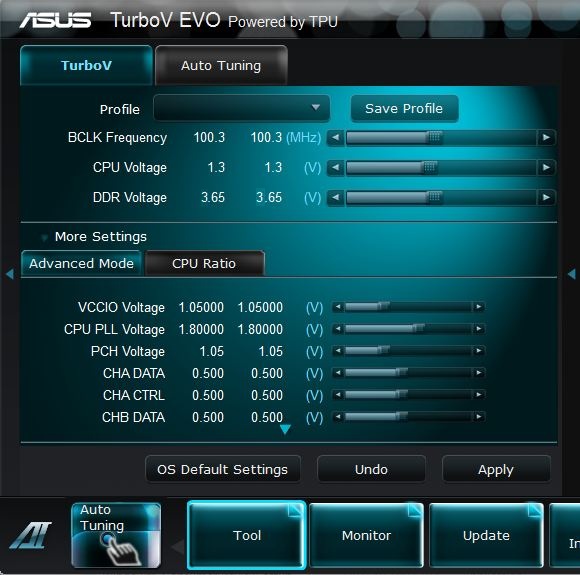Select the Advanced Mode tab
This screenshot has height=575, width=580.
tap(81, 263)
